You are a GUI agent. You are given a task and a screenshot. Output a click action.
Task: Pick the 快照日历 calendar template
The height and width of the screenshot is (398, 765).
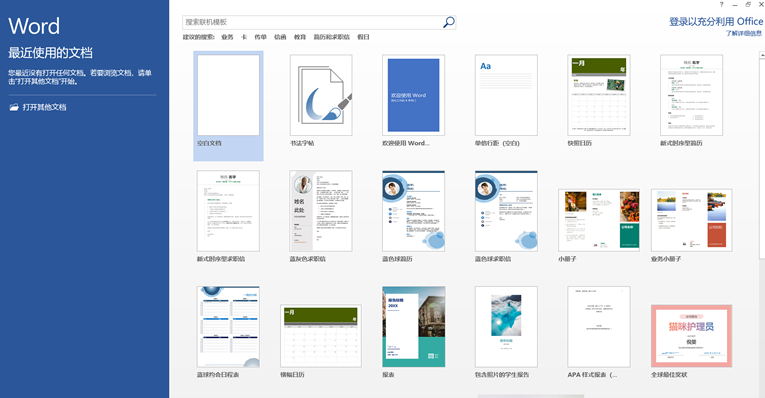coord(599,96)
